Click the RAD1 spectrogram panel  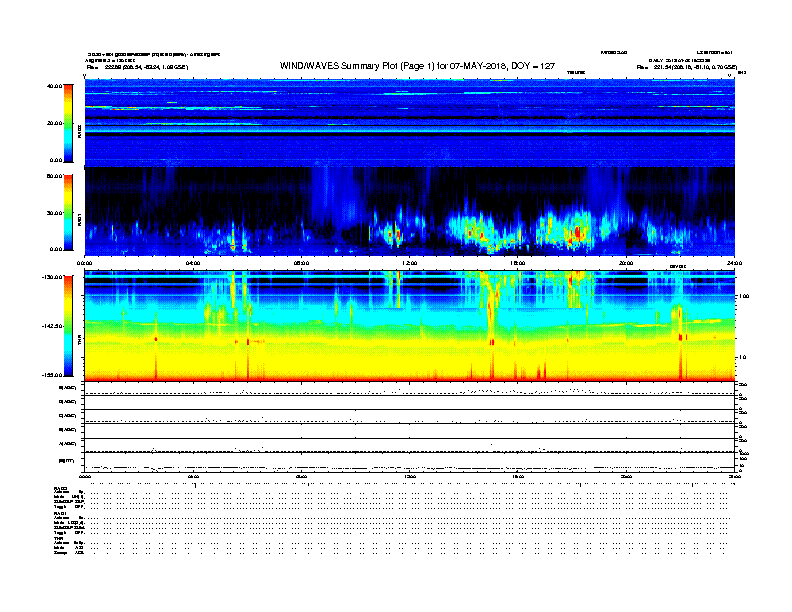pos(410,212)
